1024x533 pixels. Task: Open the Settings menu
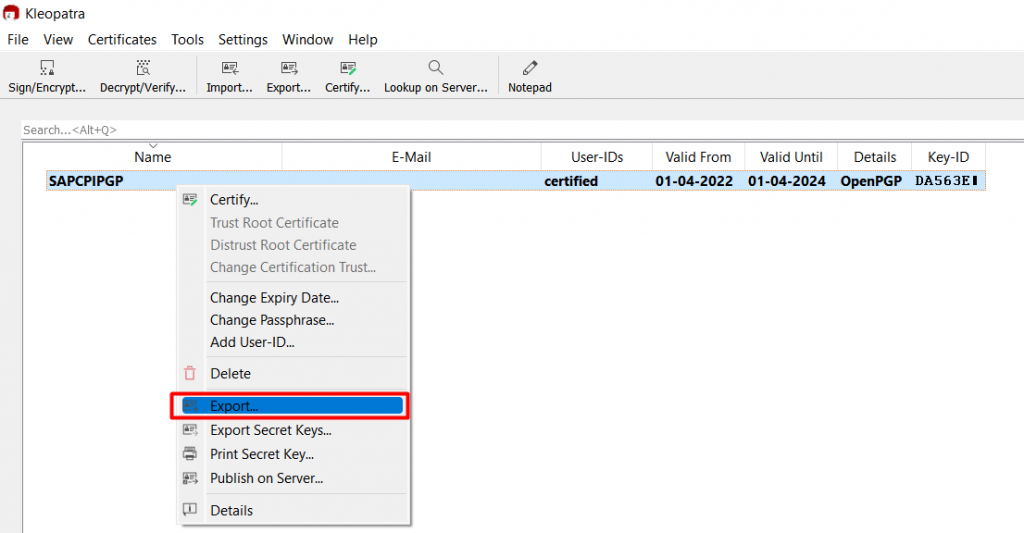click(243, 40)
